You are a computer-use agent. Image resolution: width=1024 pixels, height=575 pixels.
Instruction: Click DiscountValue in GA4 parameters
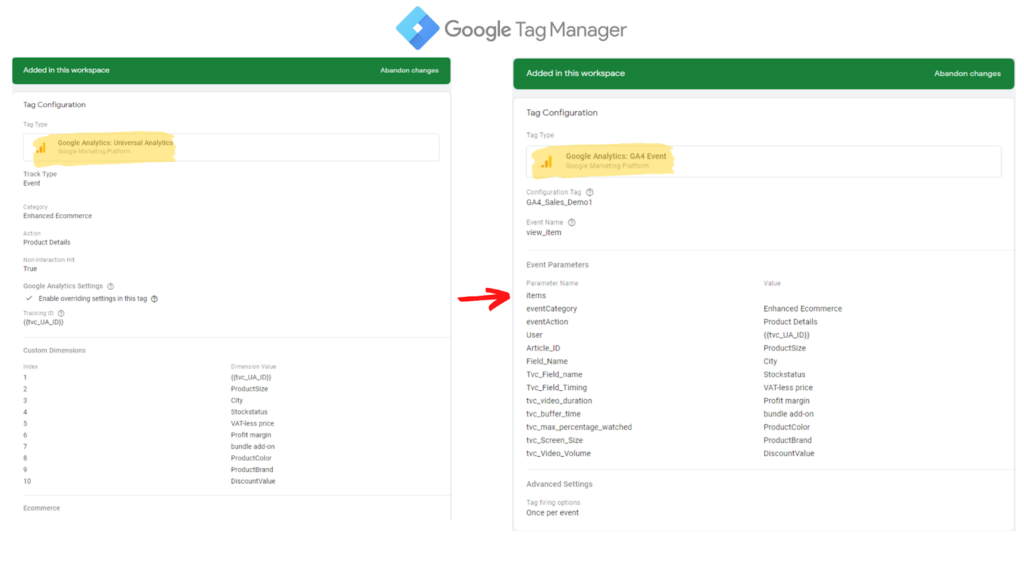(x=789, y=453)
